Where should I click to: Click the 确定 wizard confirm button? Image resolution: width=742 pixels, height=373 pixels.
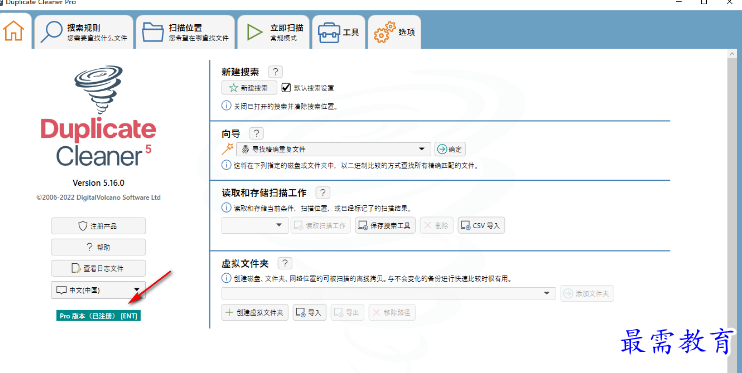coord(450,149)
